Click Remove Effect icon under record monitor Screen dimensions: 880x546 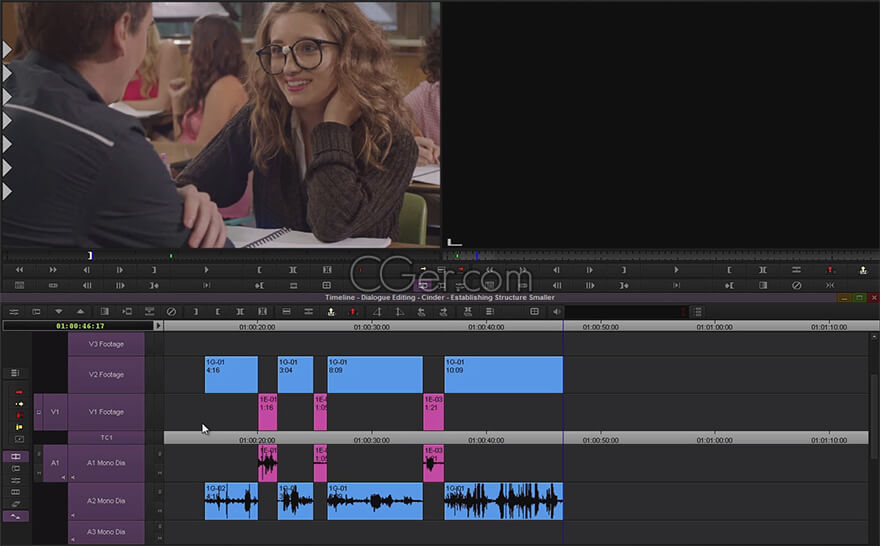point(796,285)
